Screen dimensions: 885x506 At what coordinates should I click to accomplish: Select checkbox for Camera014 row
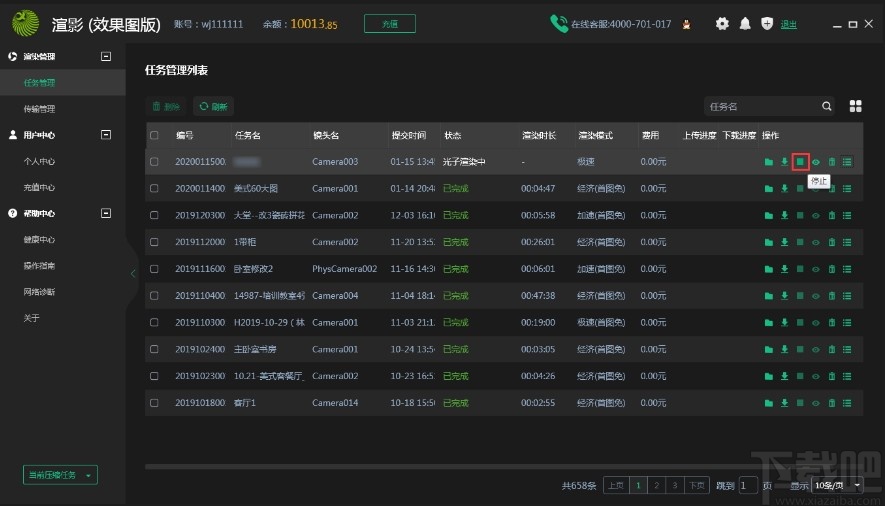154,403
